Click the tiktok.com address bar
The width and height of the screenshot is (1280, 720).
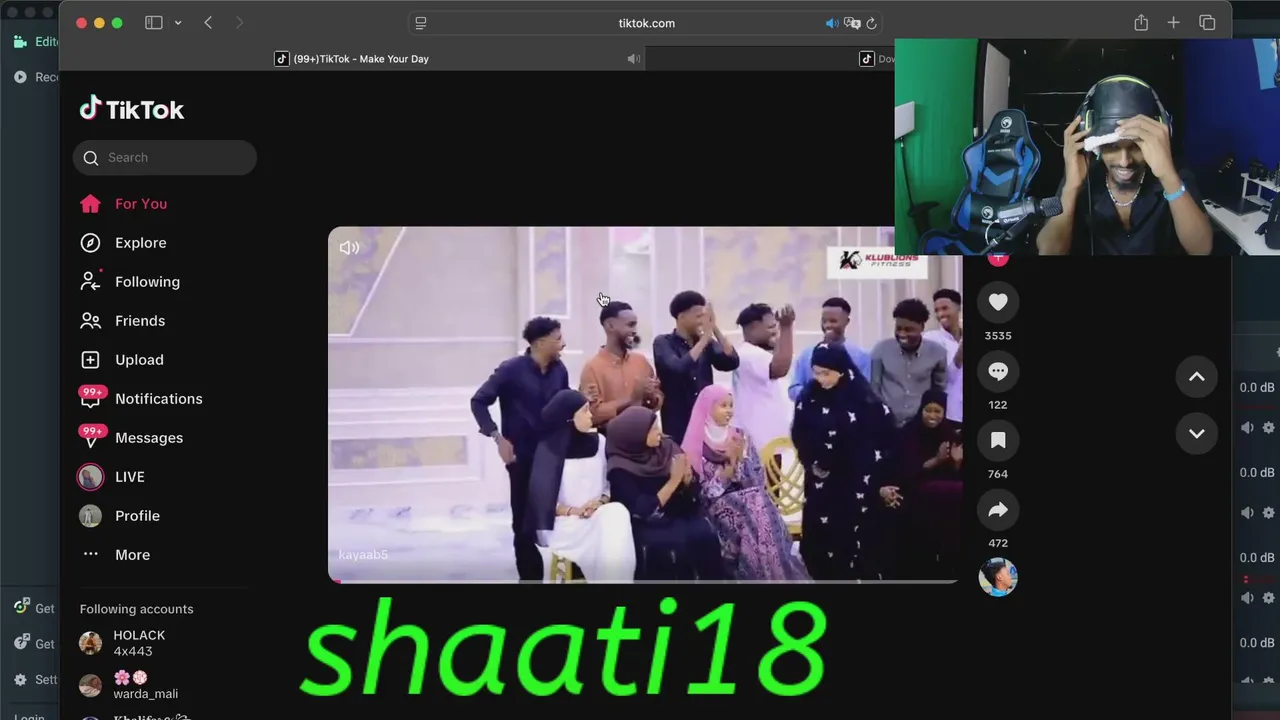(646, 23)
